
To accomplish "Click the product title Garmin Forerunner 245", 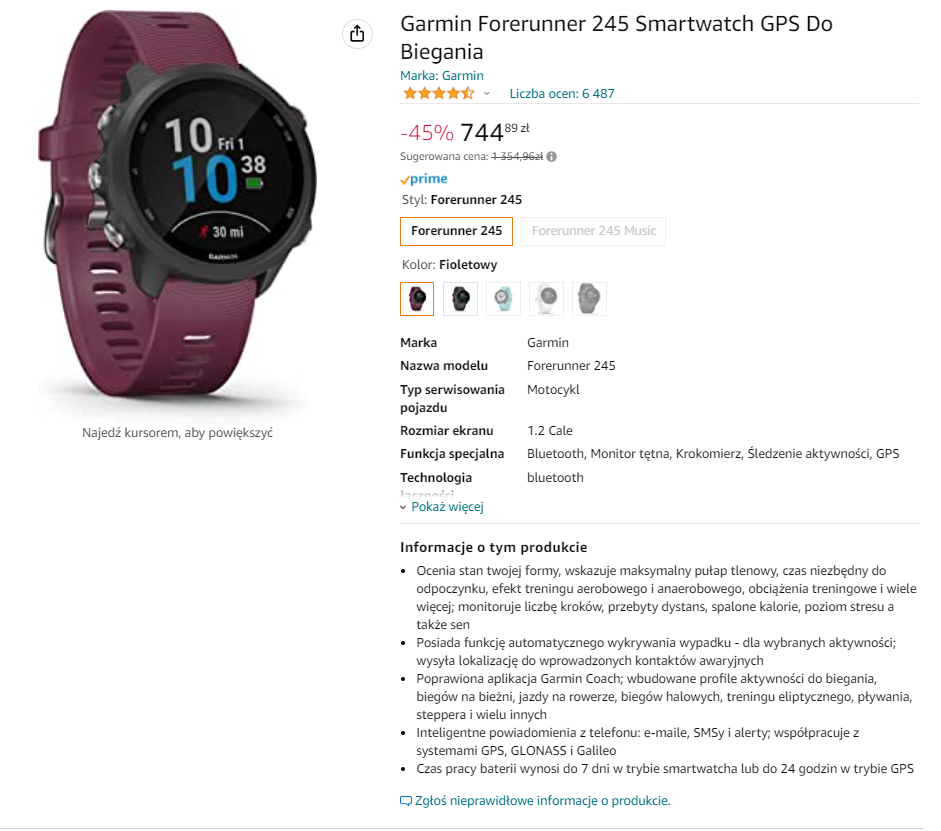I will coord(616,37).
